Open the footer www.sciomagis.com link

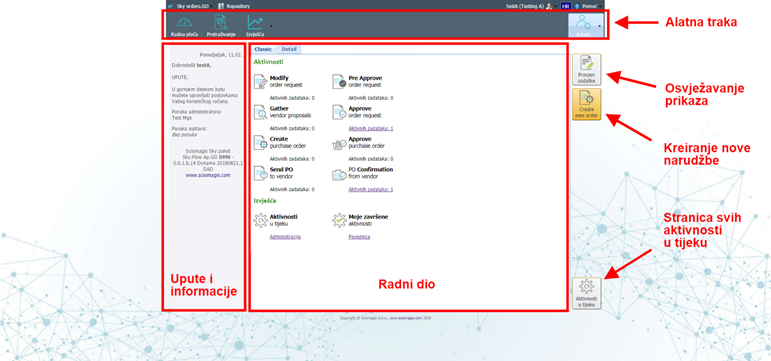click(406, 318)
